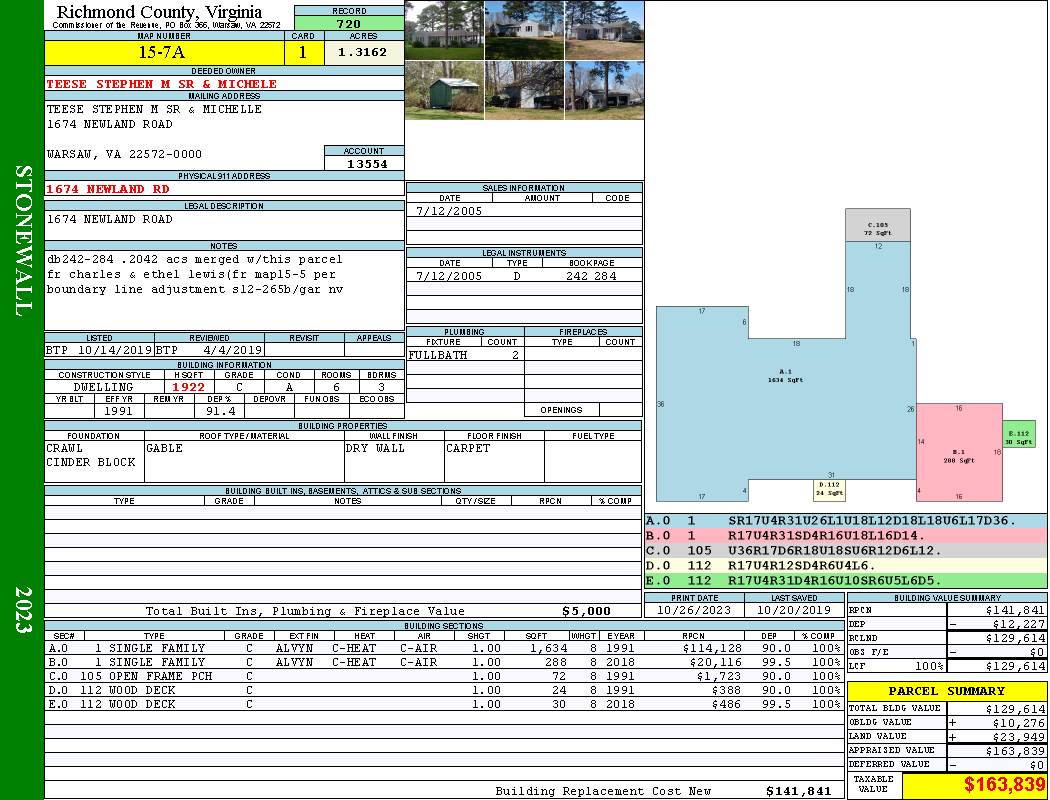Click the LAND VALUE $23,949
This screenshot has width=1050, height=800.
pos(1019,736)
